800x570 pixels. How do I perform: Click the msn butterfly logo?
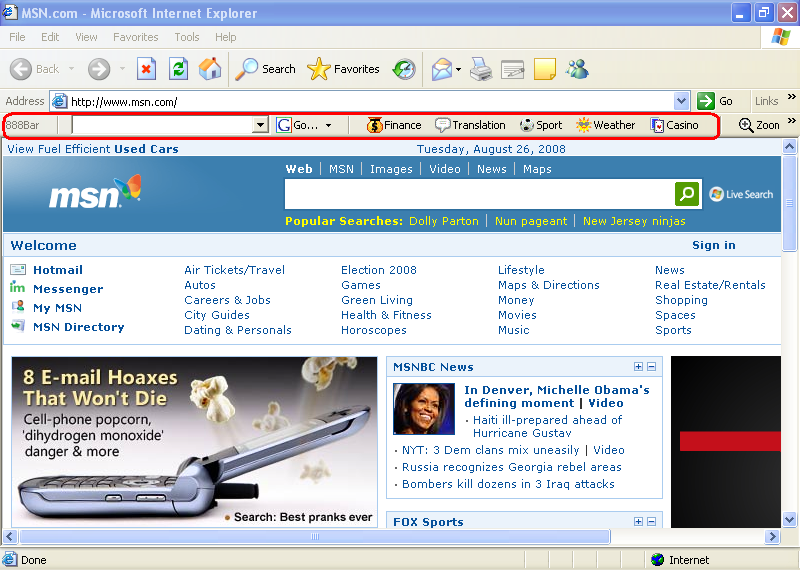95,192
